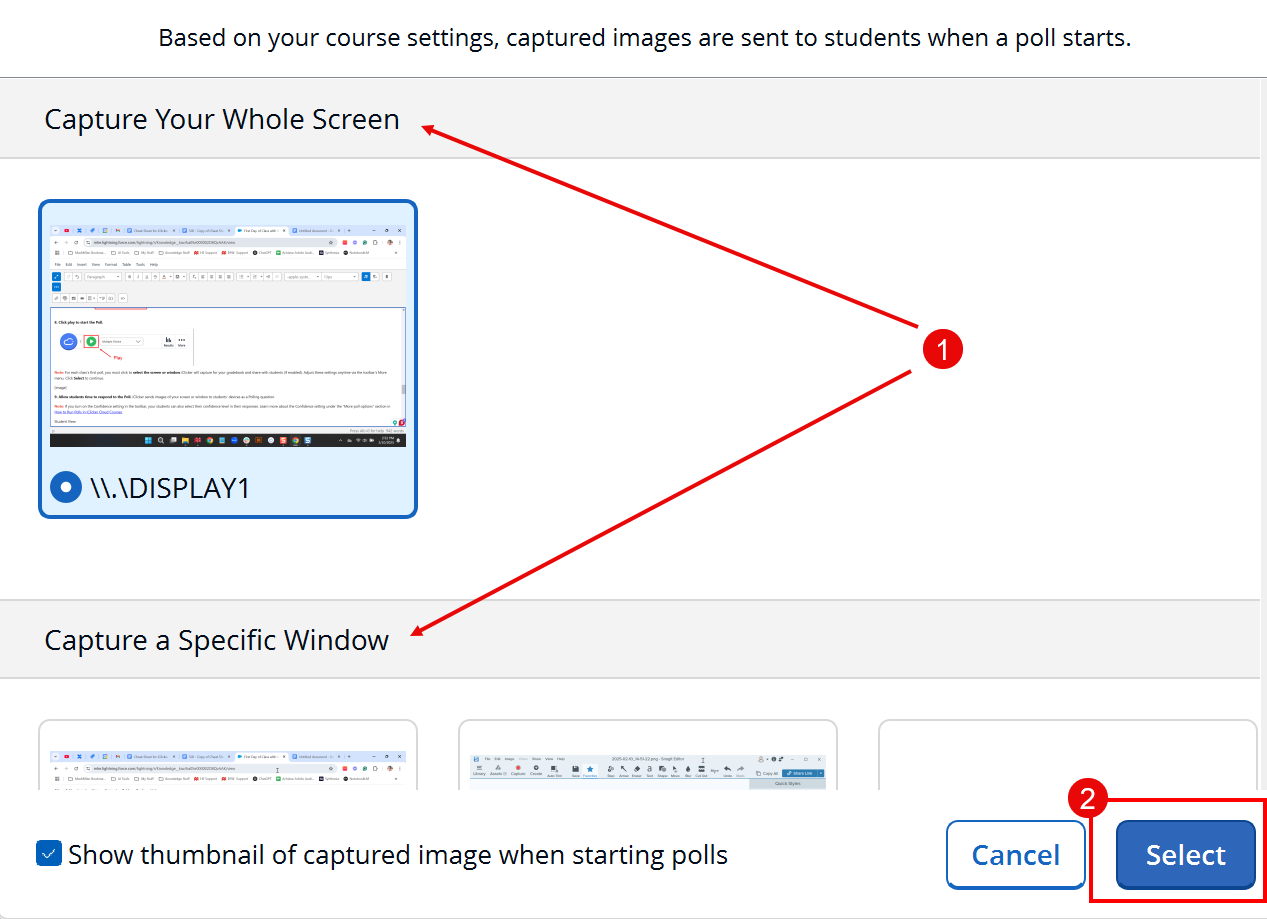Select the \\.\DISPLAY1 radio button
The height and width of the screenshot is (919, 1267).
tap(65, 487)
